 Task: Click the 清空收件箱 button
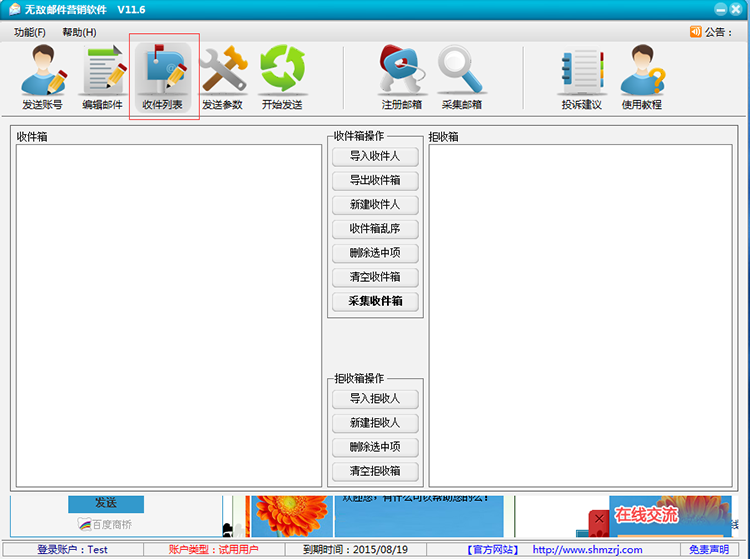tap(375, 277)
